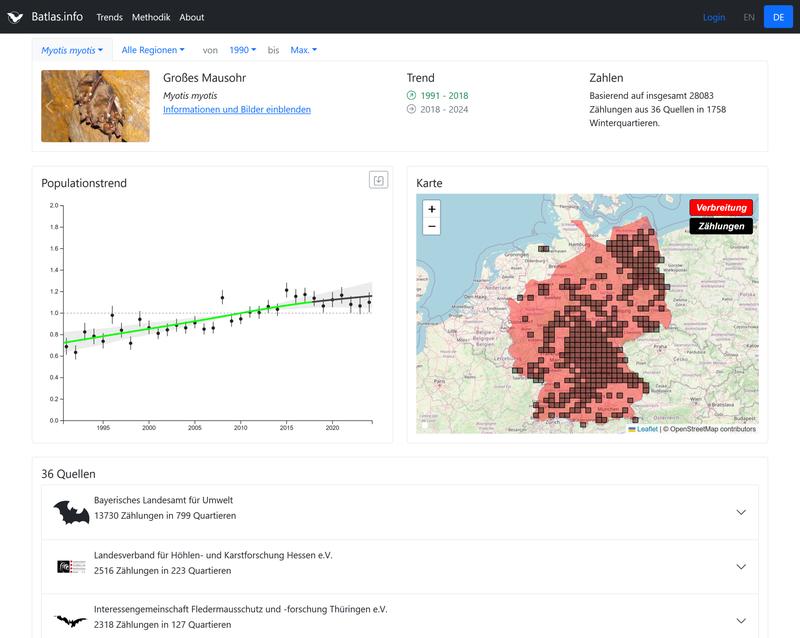Expand Landesverband für Höhlen- und Karstforschung Hessen
The height and width of the screenshot is (638, 800).
coord(400,567)
